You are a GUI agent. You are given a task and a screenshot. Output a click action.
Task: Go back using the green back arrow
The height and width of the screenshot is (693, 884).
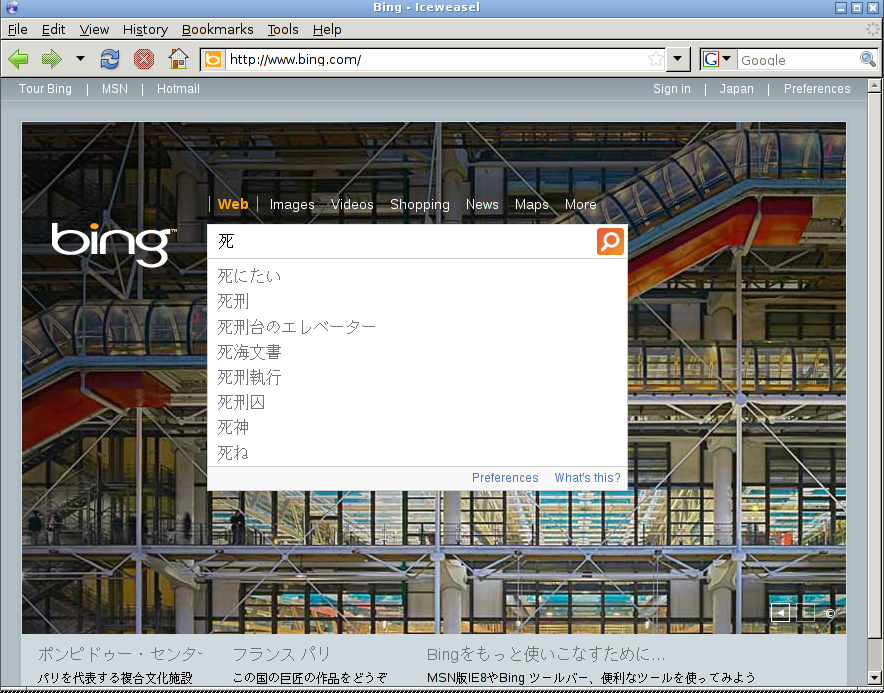(19, 59)
